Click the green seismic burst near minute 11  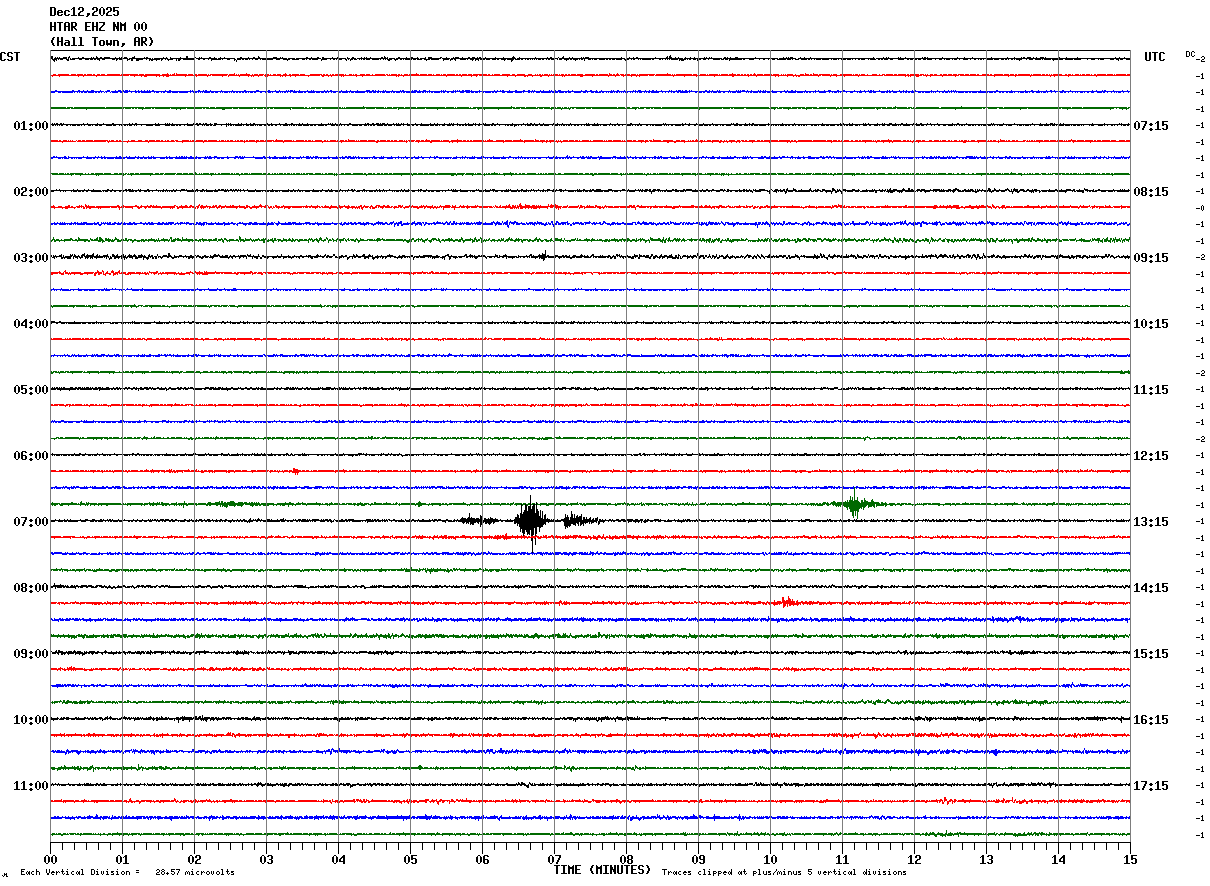pyautogui.click(x=855, y=504)
